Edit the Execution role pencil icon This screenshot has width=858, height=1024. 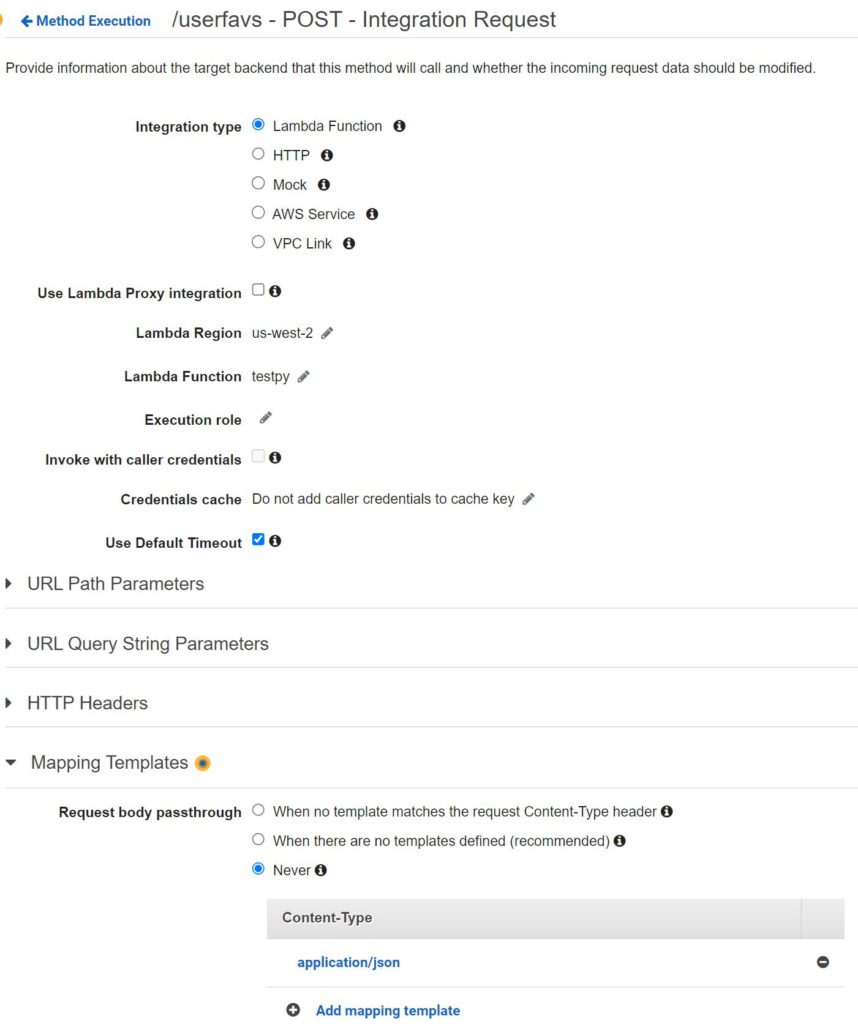(x=266, y=418)
